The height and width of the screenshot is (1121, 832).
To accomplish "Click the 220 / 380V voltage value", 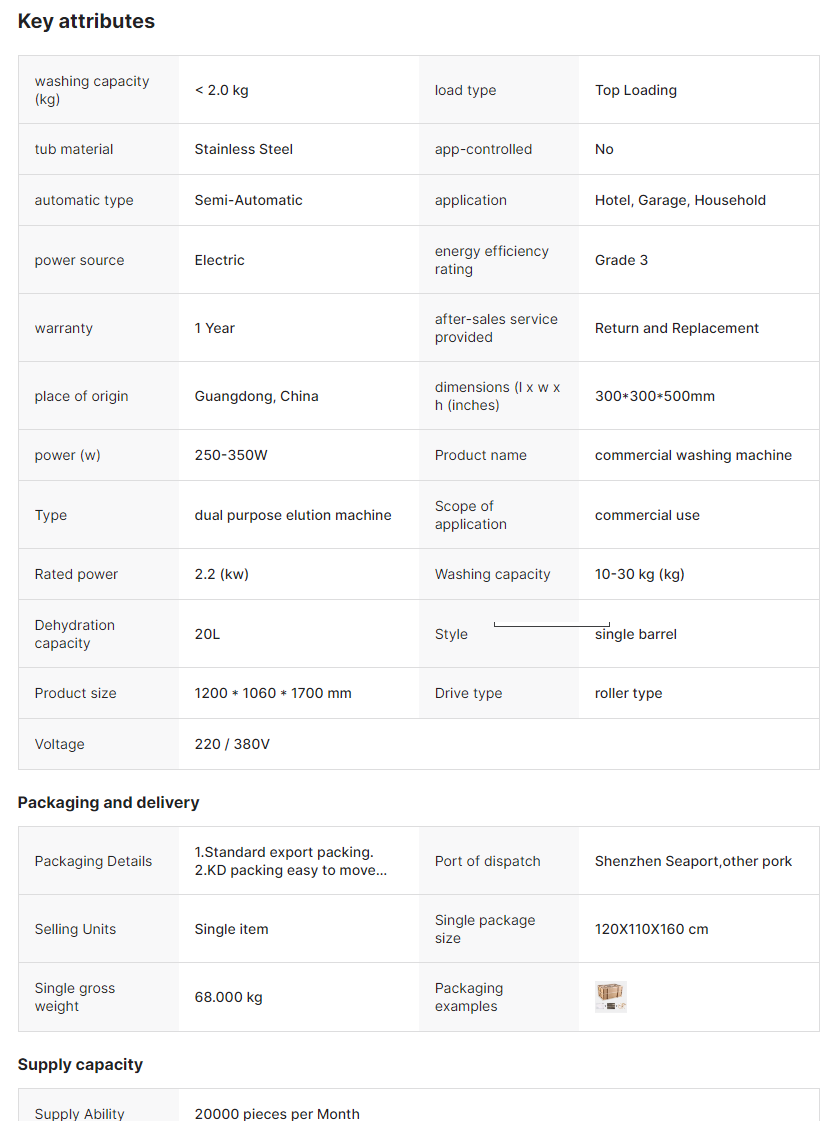I will [x=232, y=744].
